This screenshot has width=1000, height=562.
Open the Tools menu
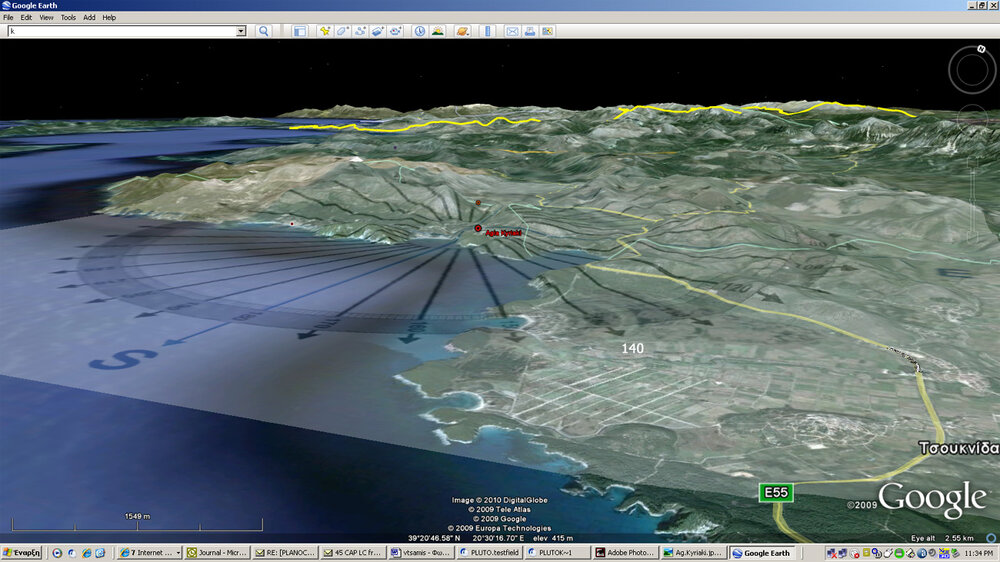pyautogui.click(x=68, y=18)
